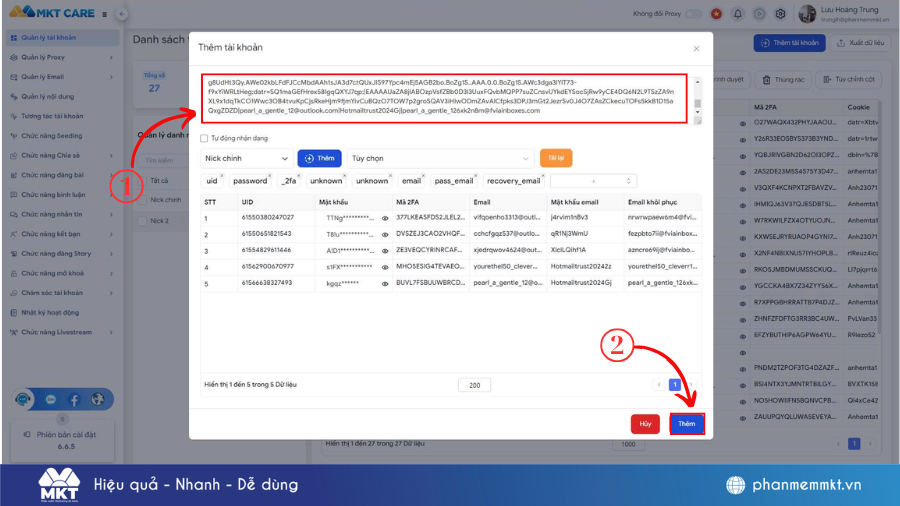Viewport: 900px width, 506px height.
Task: Remove the _2fa column tag
Action: tap(298, 176)
